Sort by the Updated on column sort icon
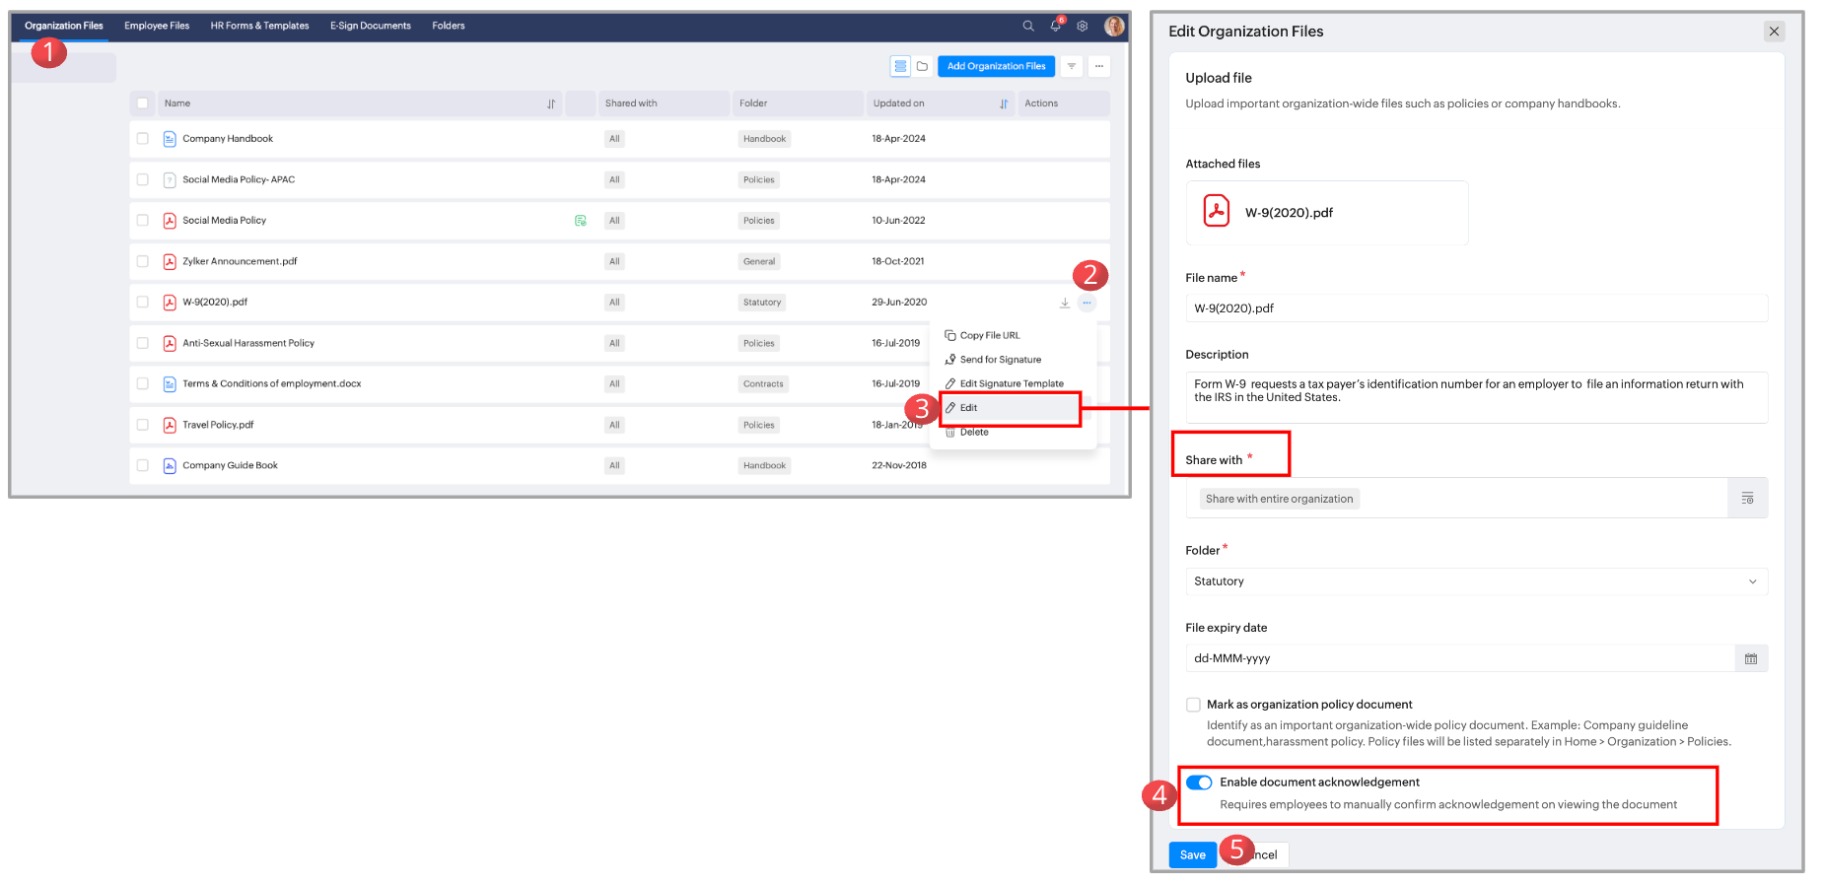Viewport: 1824px width, 885px height. coord(1004,104)
